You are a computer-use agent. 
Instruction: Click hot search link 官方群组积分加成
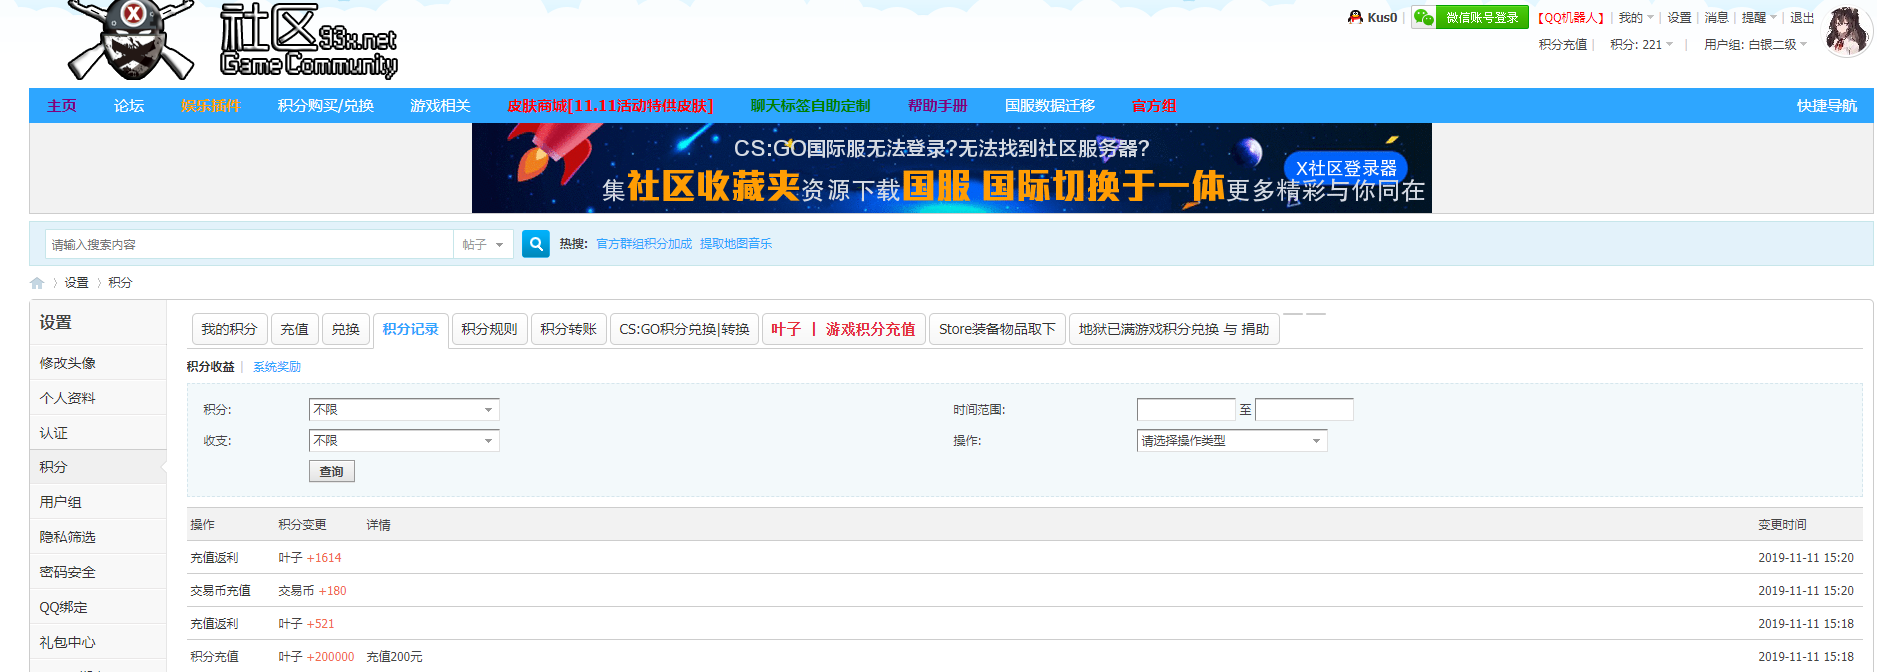[644, 244]
